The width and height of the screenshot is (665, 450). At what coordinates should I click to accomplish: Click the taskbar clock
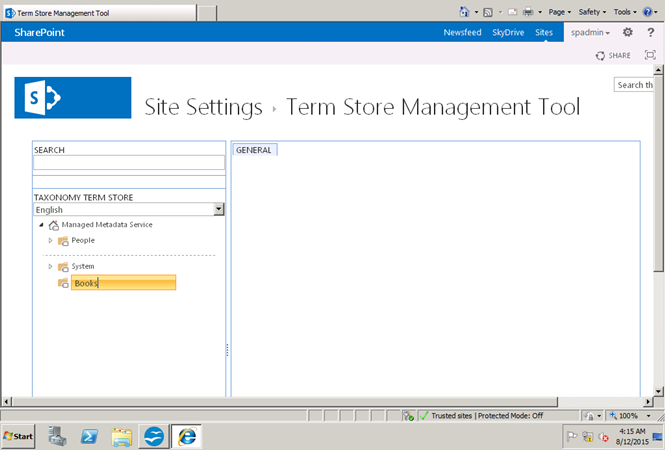pos(632,436)
